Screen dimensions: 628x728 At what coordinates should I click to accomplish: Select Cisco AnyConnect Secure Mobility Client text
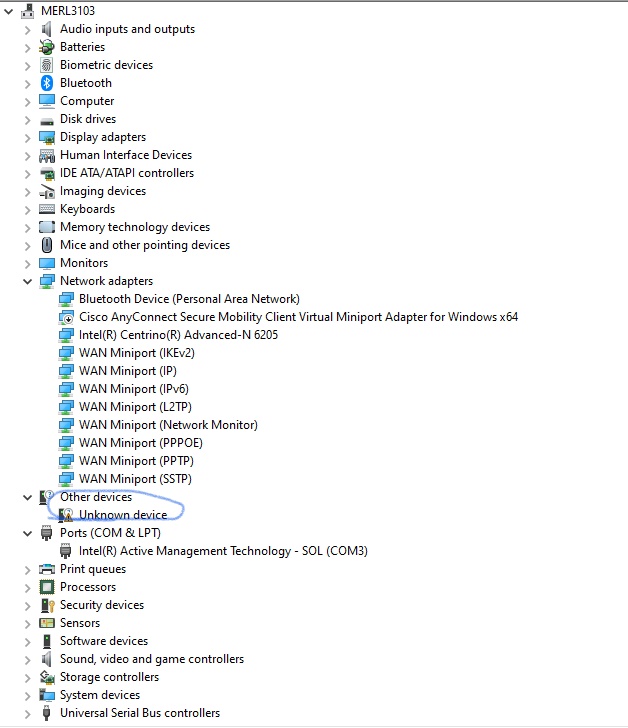pyautogui.click(x=188, y=317)
